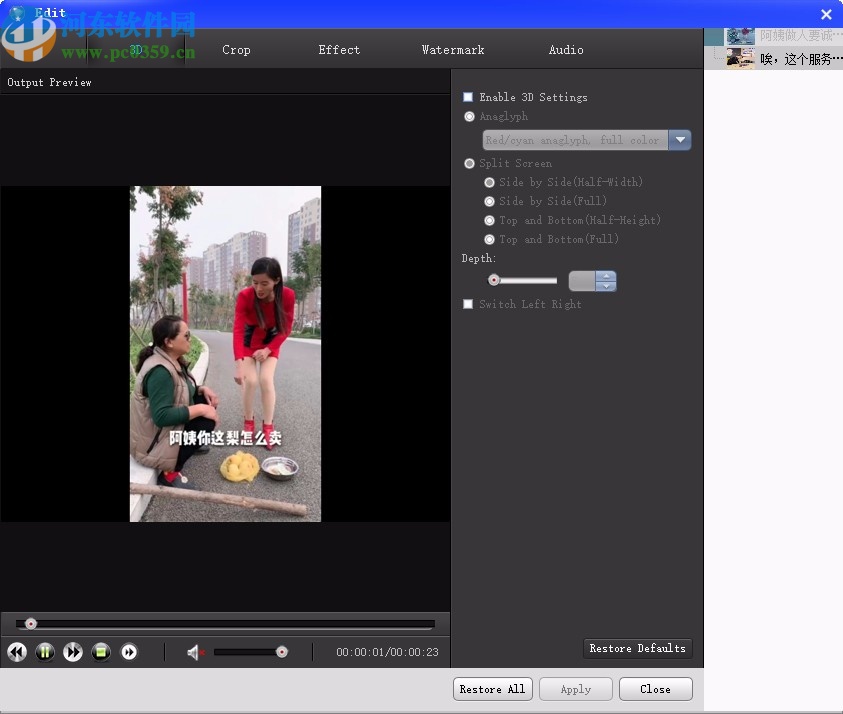Check Switch Left Right
Viewport: 843px width, 714px height.
point(468,304)
